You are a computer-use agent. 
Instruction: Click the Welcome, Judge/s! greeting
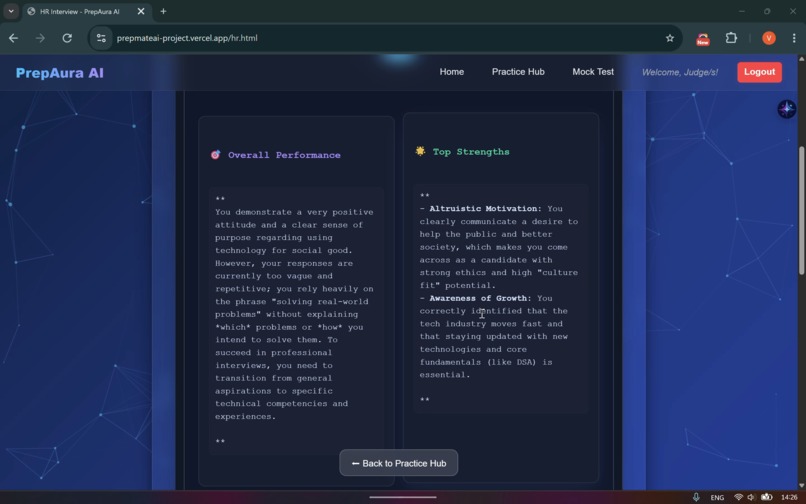[x=680, y=73]
